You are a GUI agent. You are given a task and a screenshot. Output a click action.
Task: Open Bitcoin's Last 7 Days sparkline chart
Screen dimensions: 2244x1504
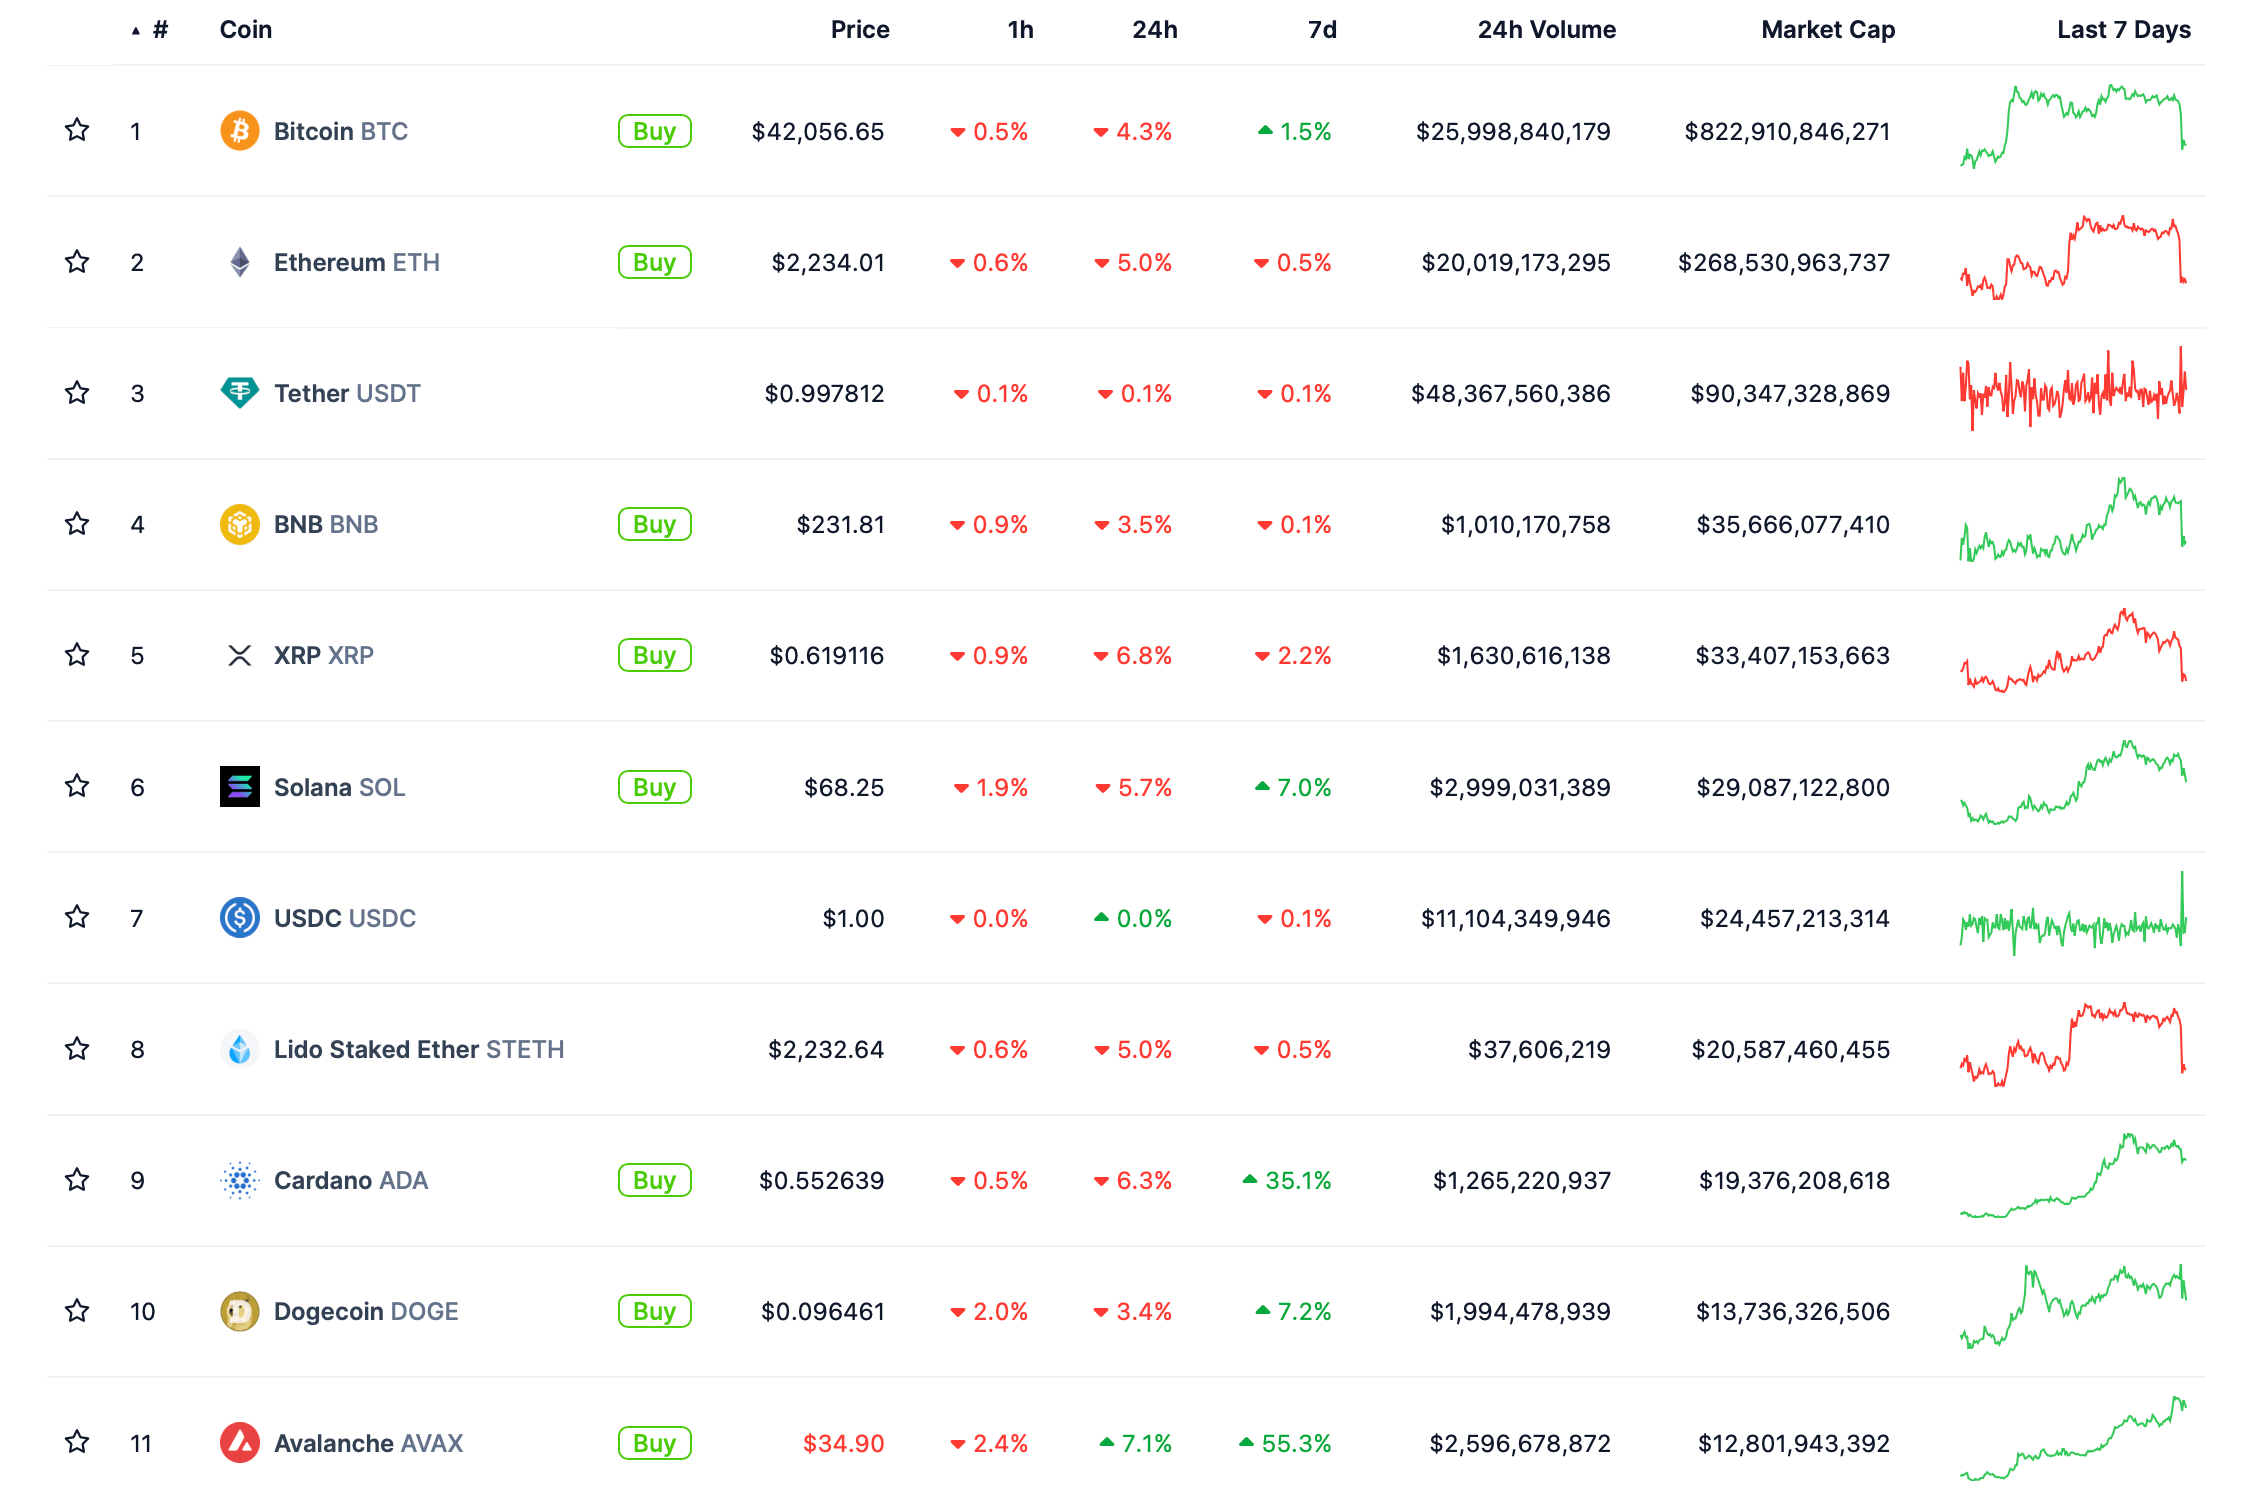tap(2072, 127)
